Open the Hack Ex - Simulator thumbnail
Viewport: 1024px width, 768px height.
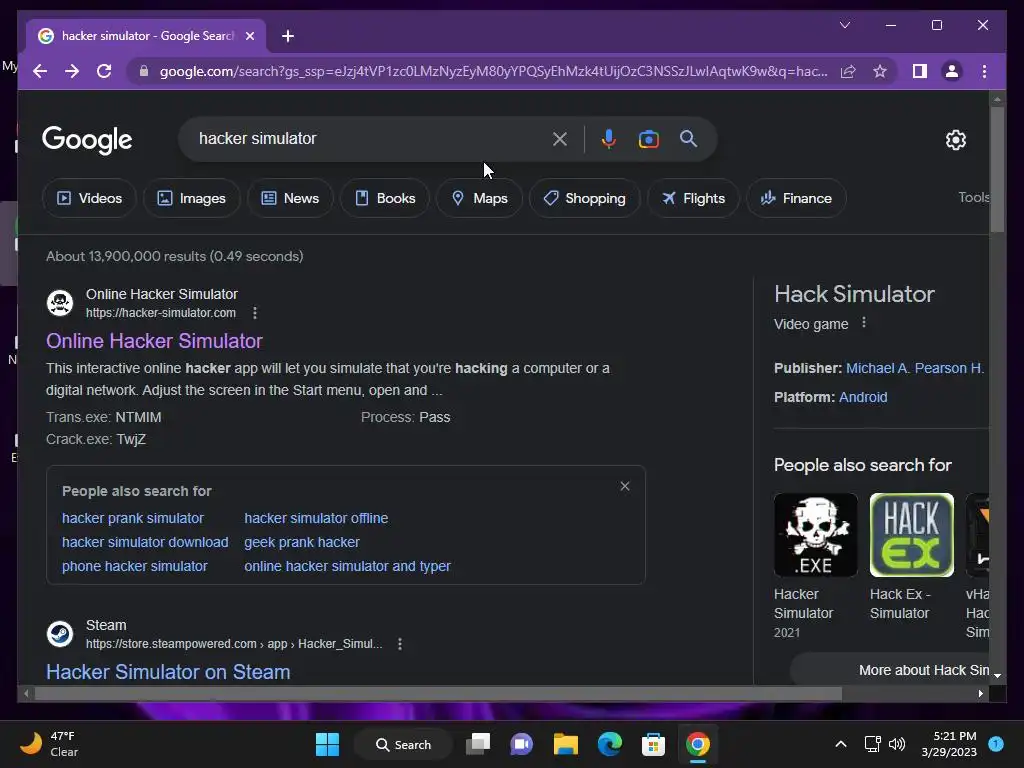pos(912,535)
